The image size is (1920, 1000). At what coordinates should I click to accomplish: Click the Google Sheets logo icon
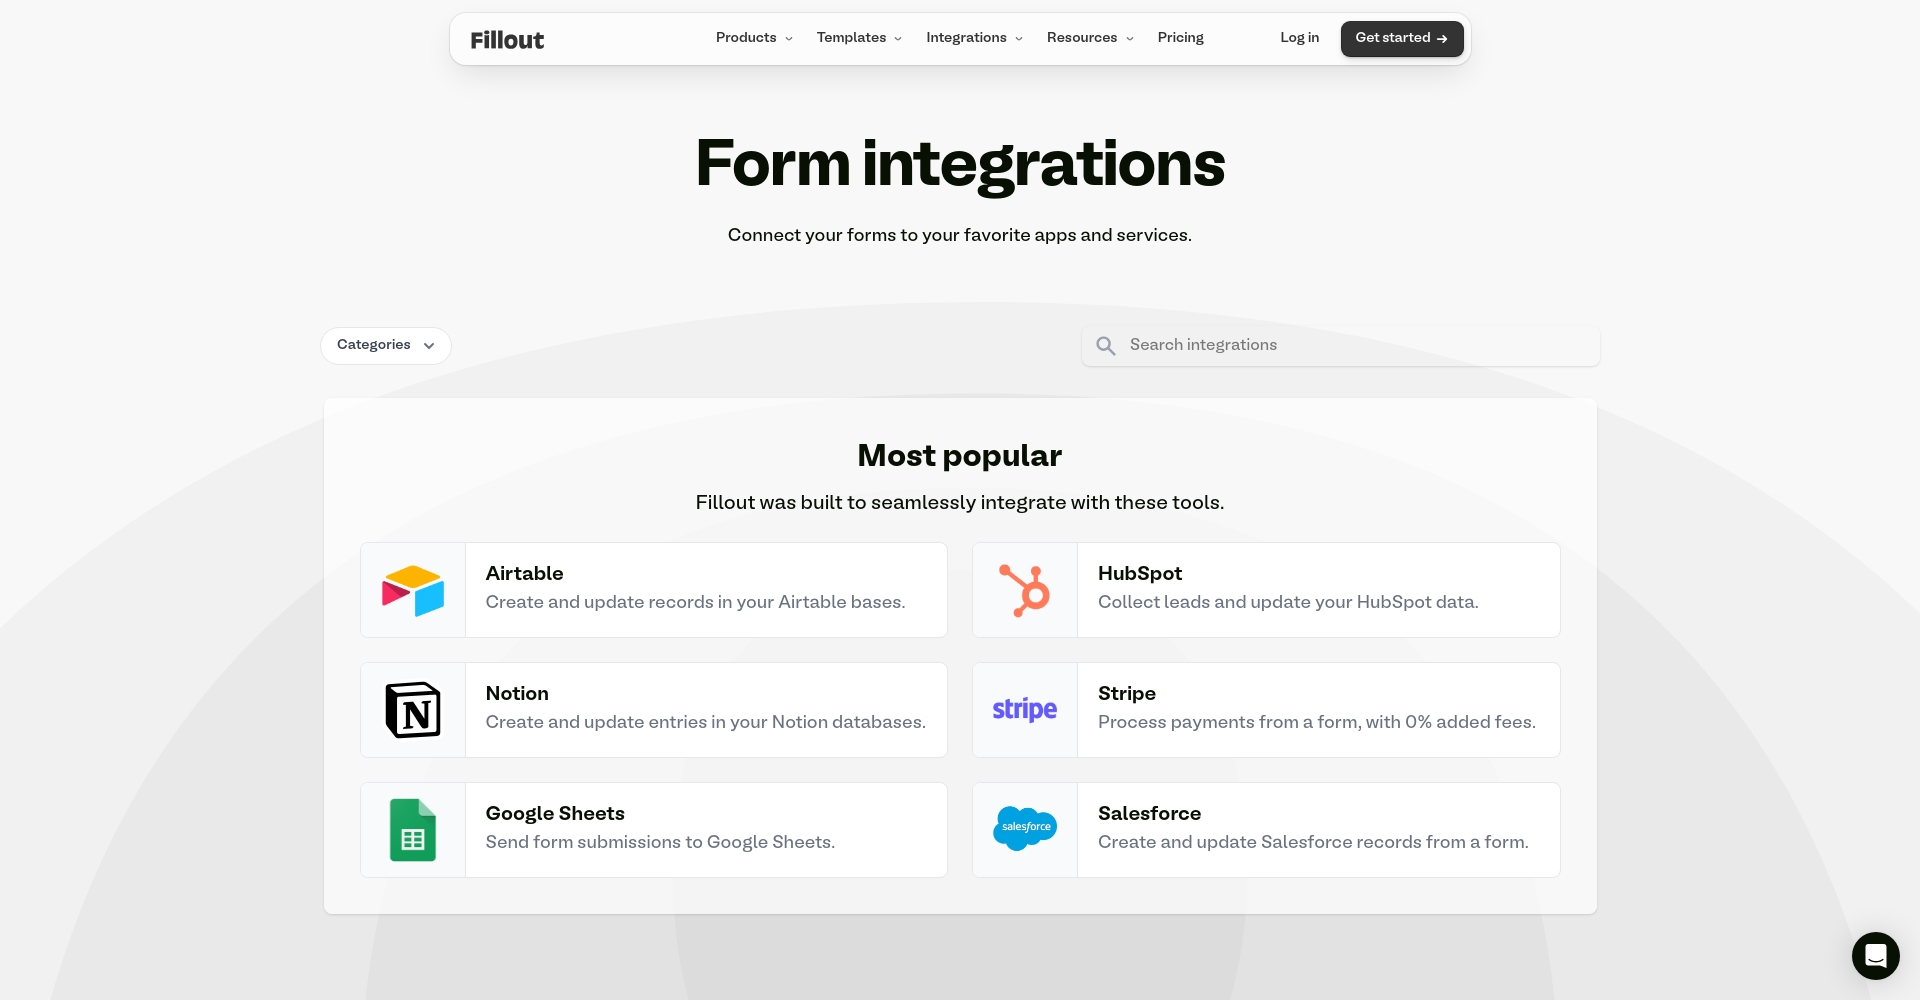[x=413, y=830]
